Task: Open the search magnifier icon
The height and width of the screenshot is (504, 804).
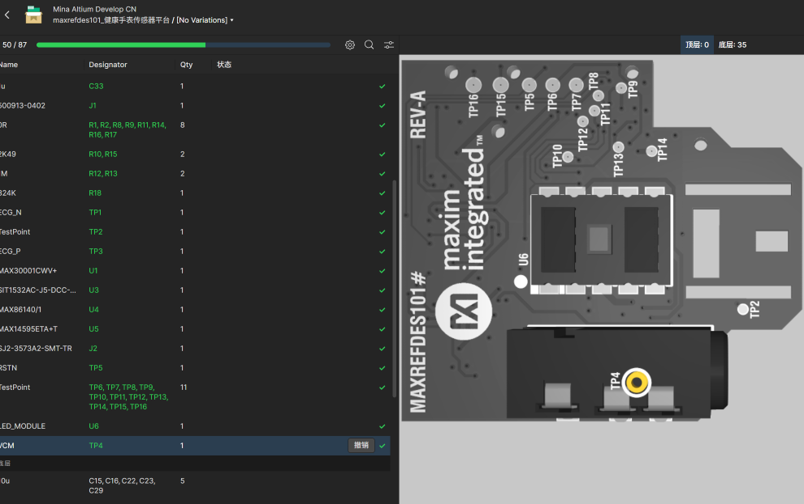Action: point(369,45)
